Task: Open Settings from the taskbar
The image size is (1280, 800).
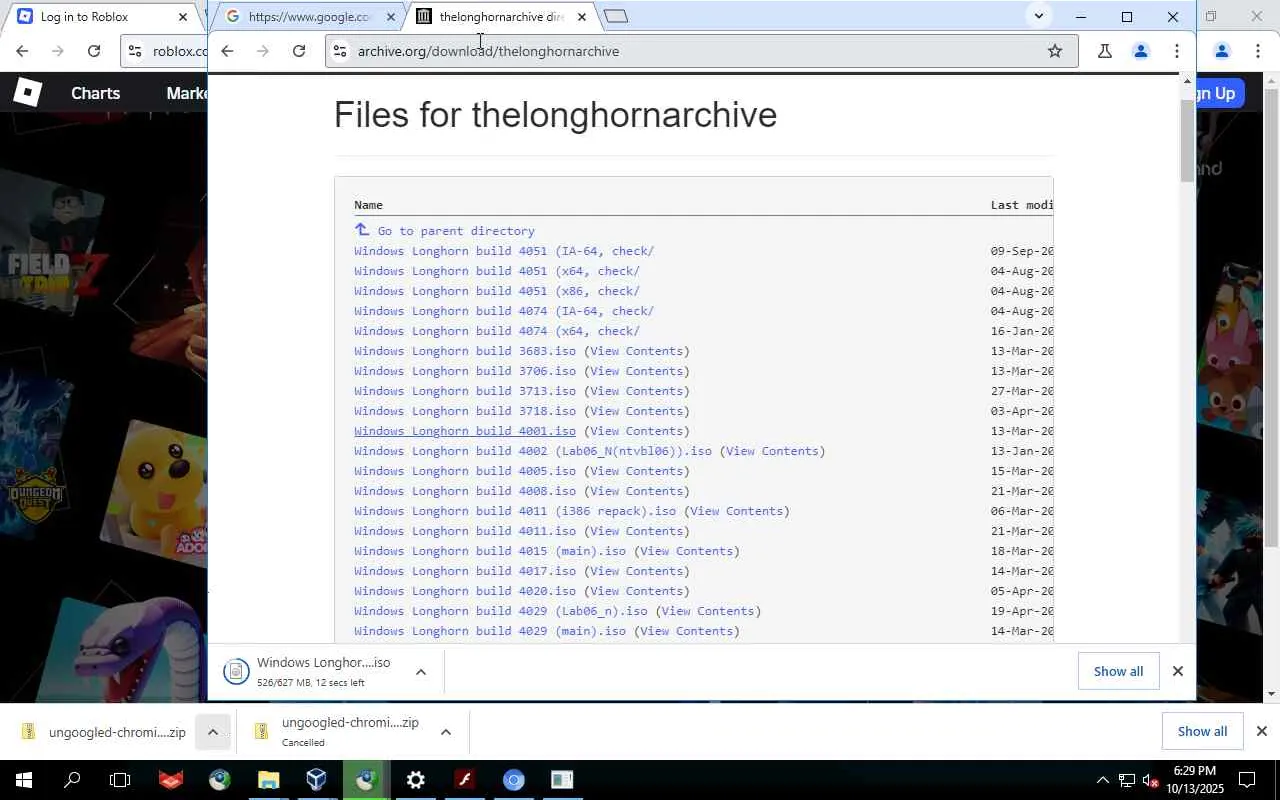Action: click(415, 780)
